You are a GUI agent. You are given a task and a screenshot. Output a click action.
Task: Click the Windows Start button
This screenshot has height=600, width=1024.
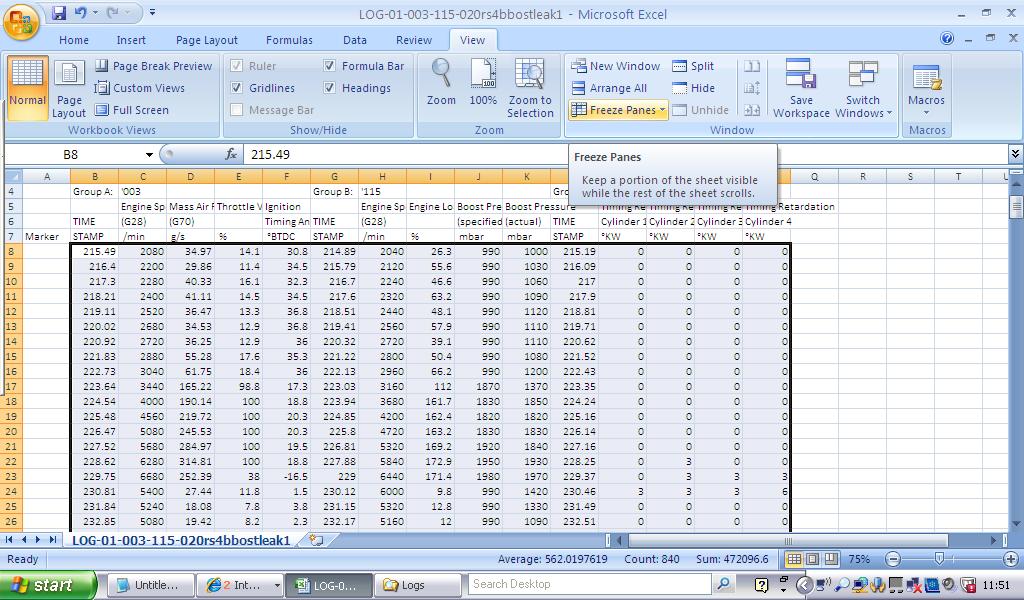click(x=48, y=585)
